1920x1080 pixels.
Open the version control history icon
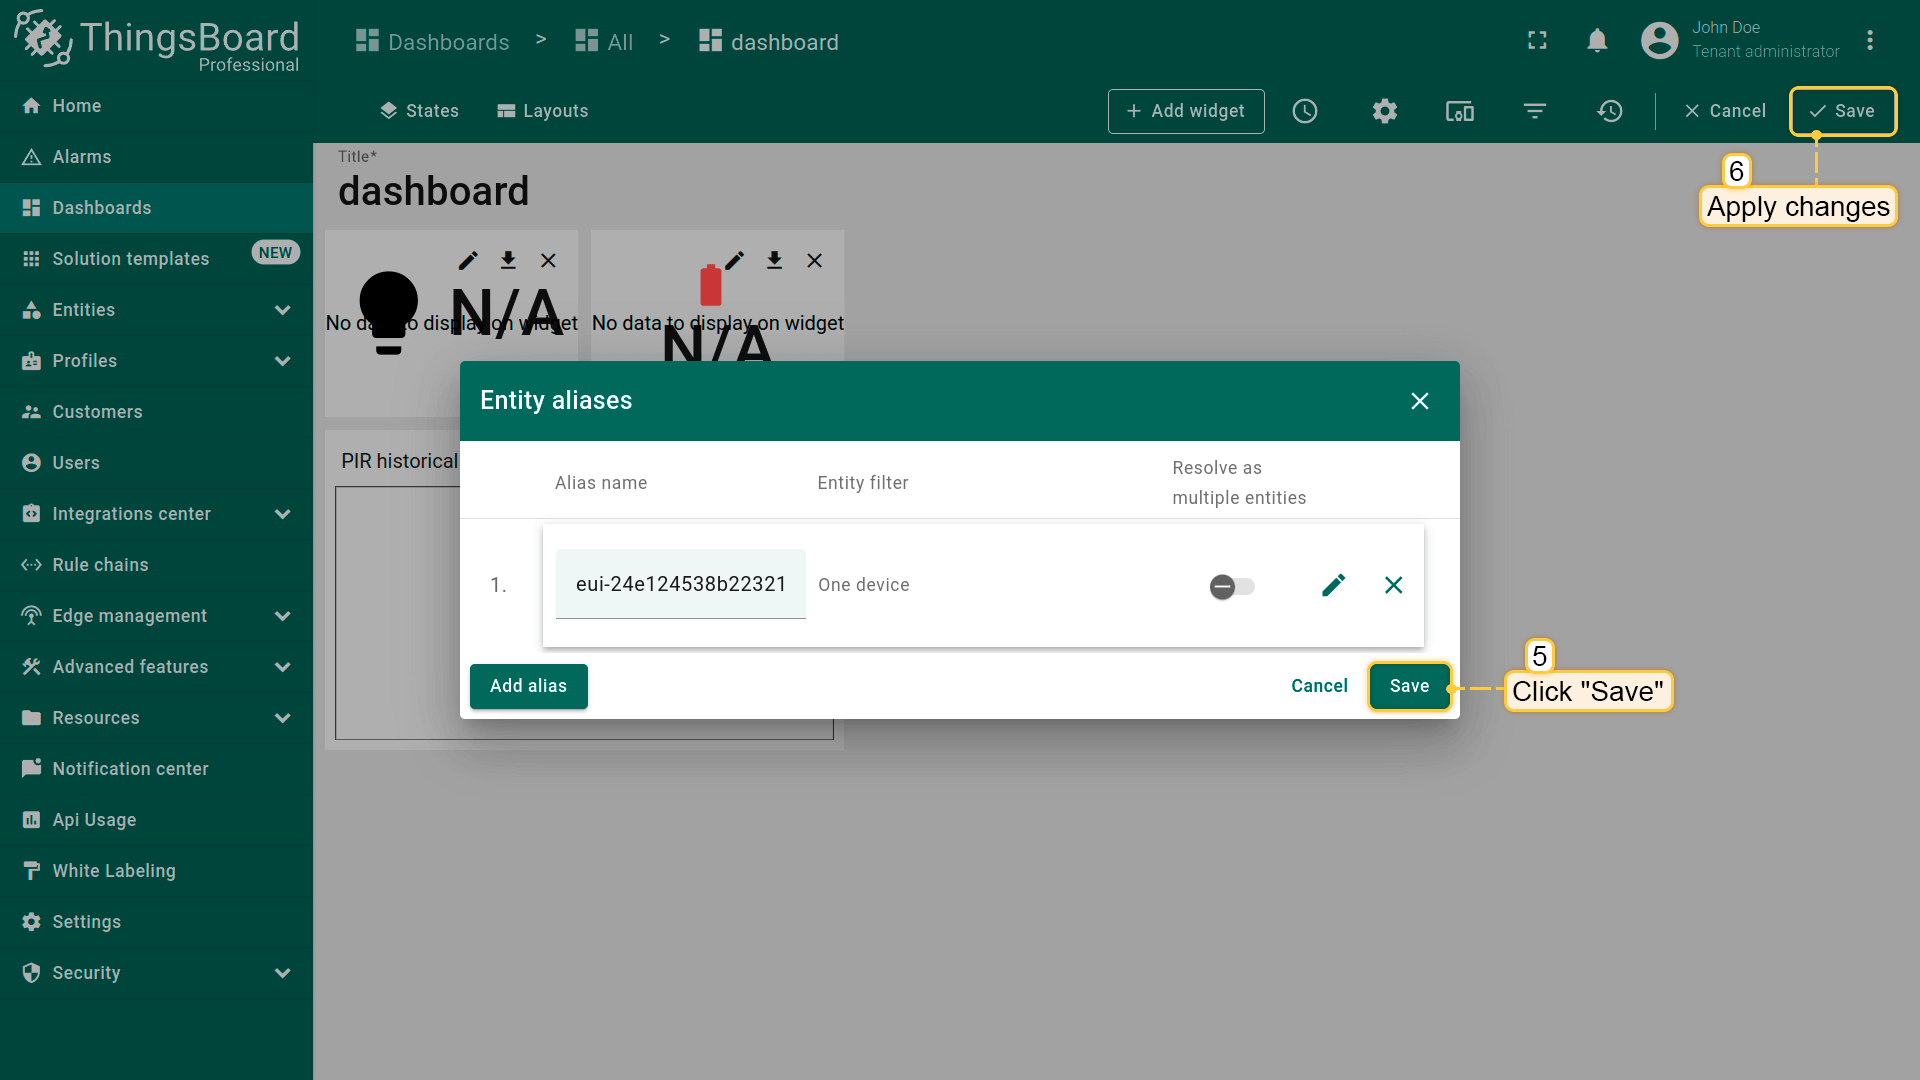coord(1609,111)
